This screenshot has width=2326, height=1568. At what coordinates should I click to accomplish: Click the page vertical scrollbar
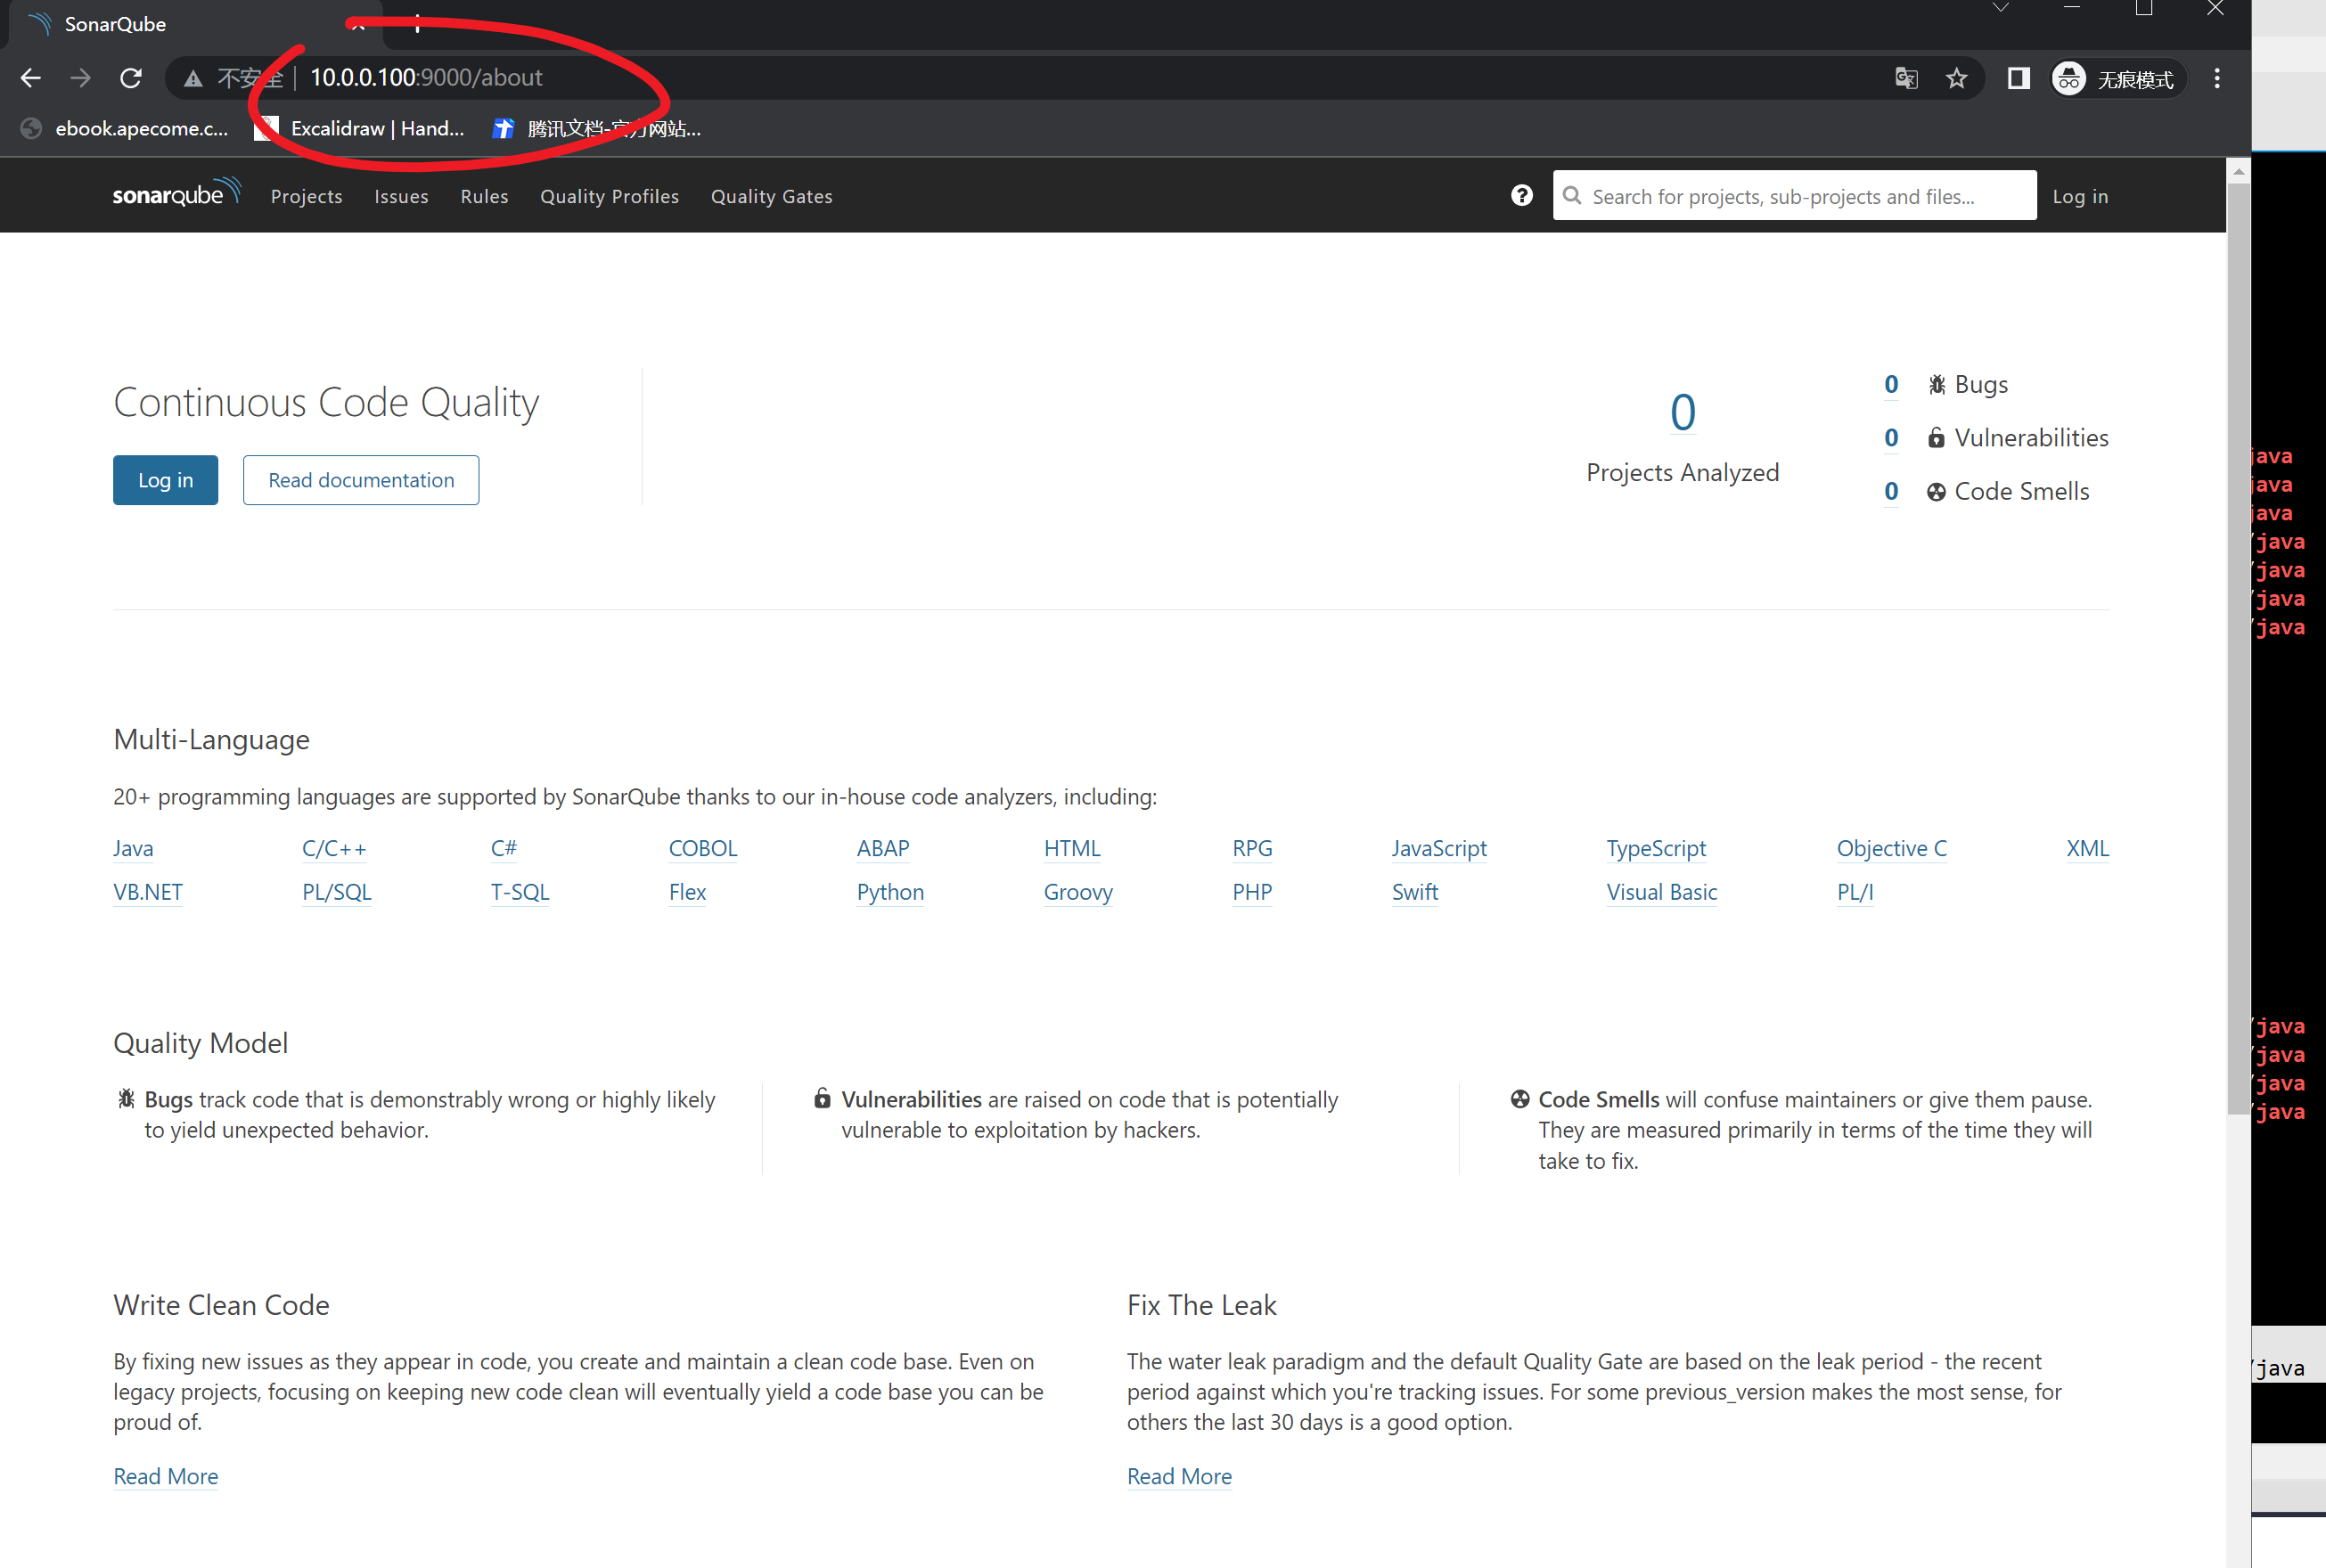2238,640
